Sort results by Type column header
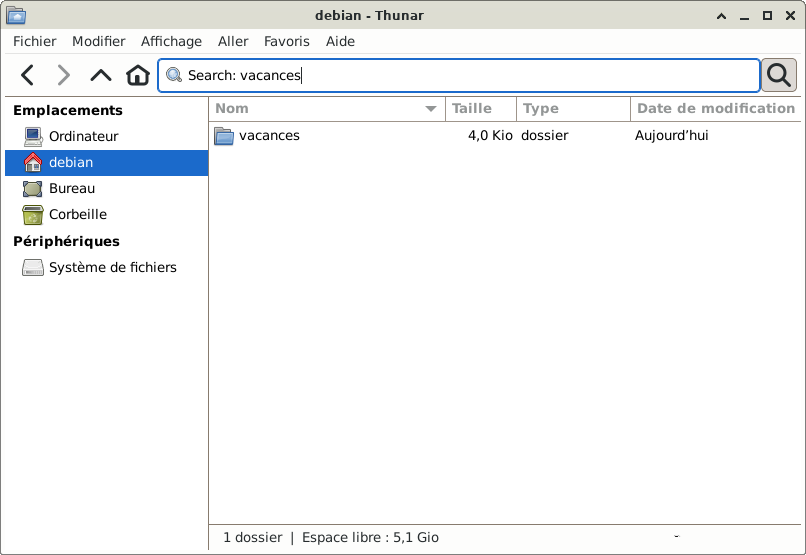This screenshot has width=806, height=555. point(573,108)
